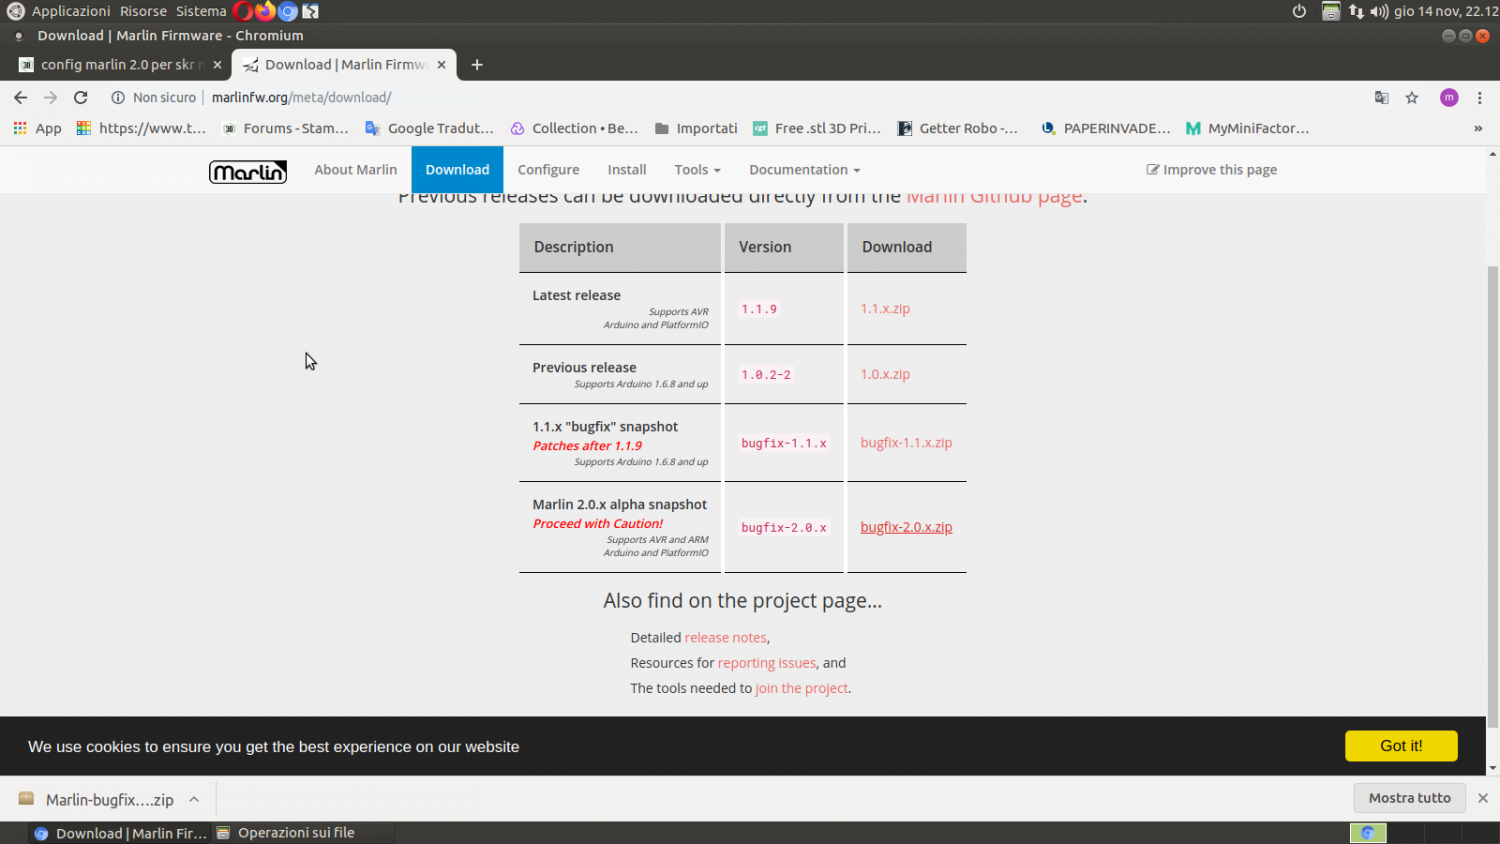Viewport: 1500px width, 844px height.
Task: Select the Download nav item
Action: (x=457, y=170)
